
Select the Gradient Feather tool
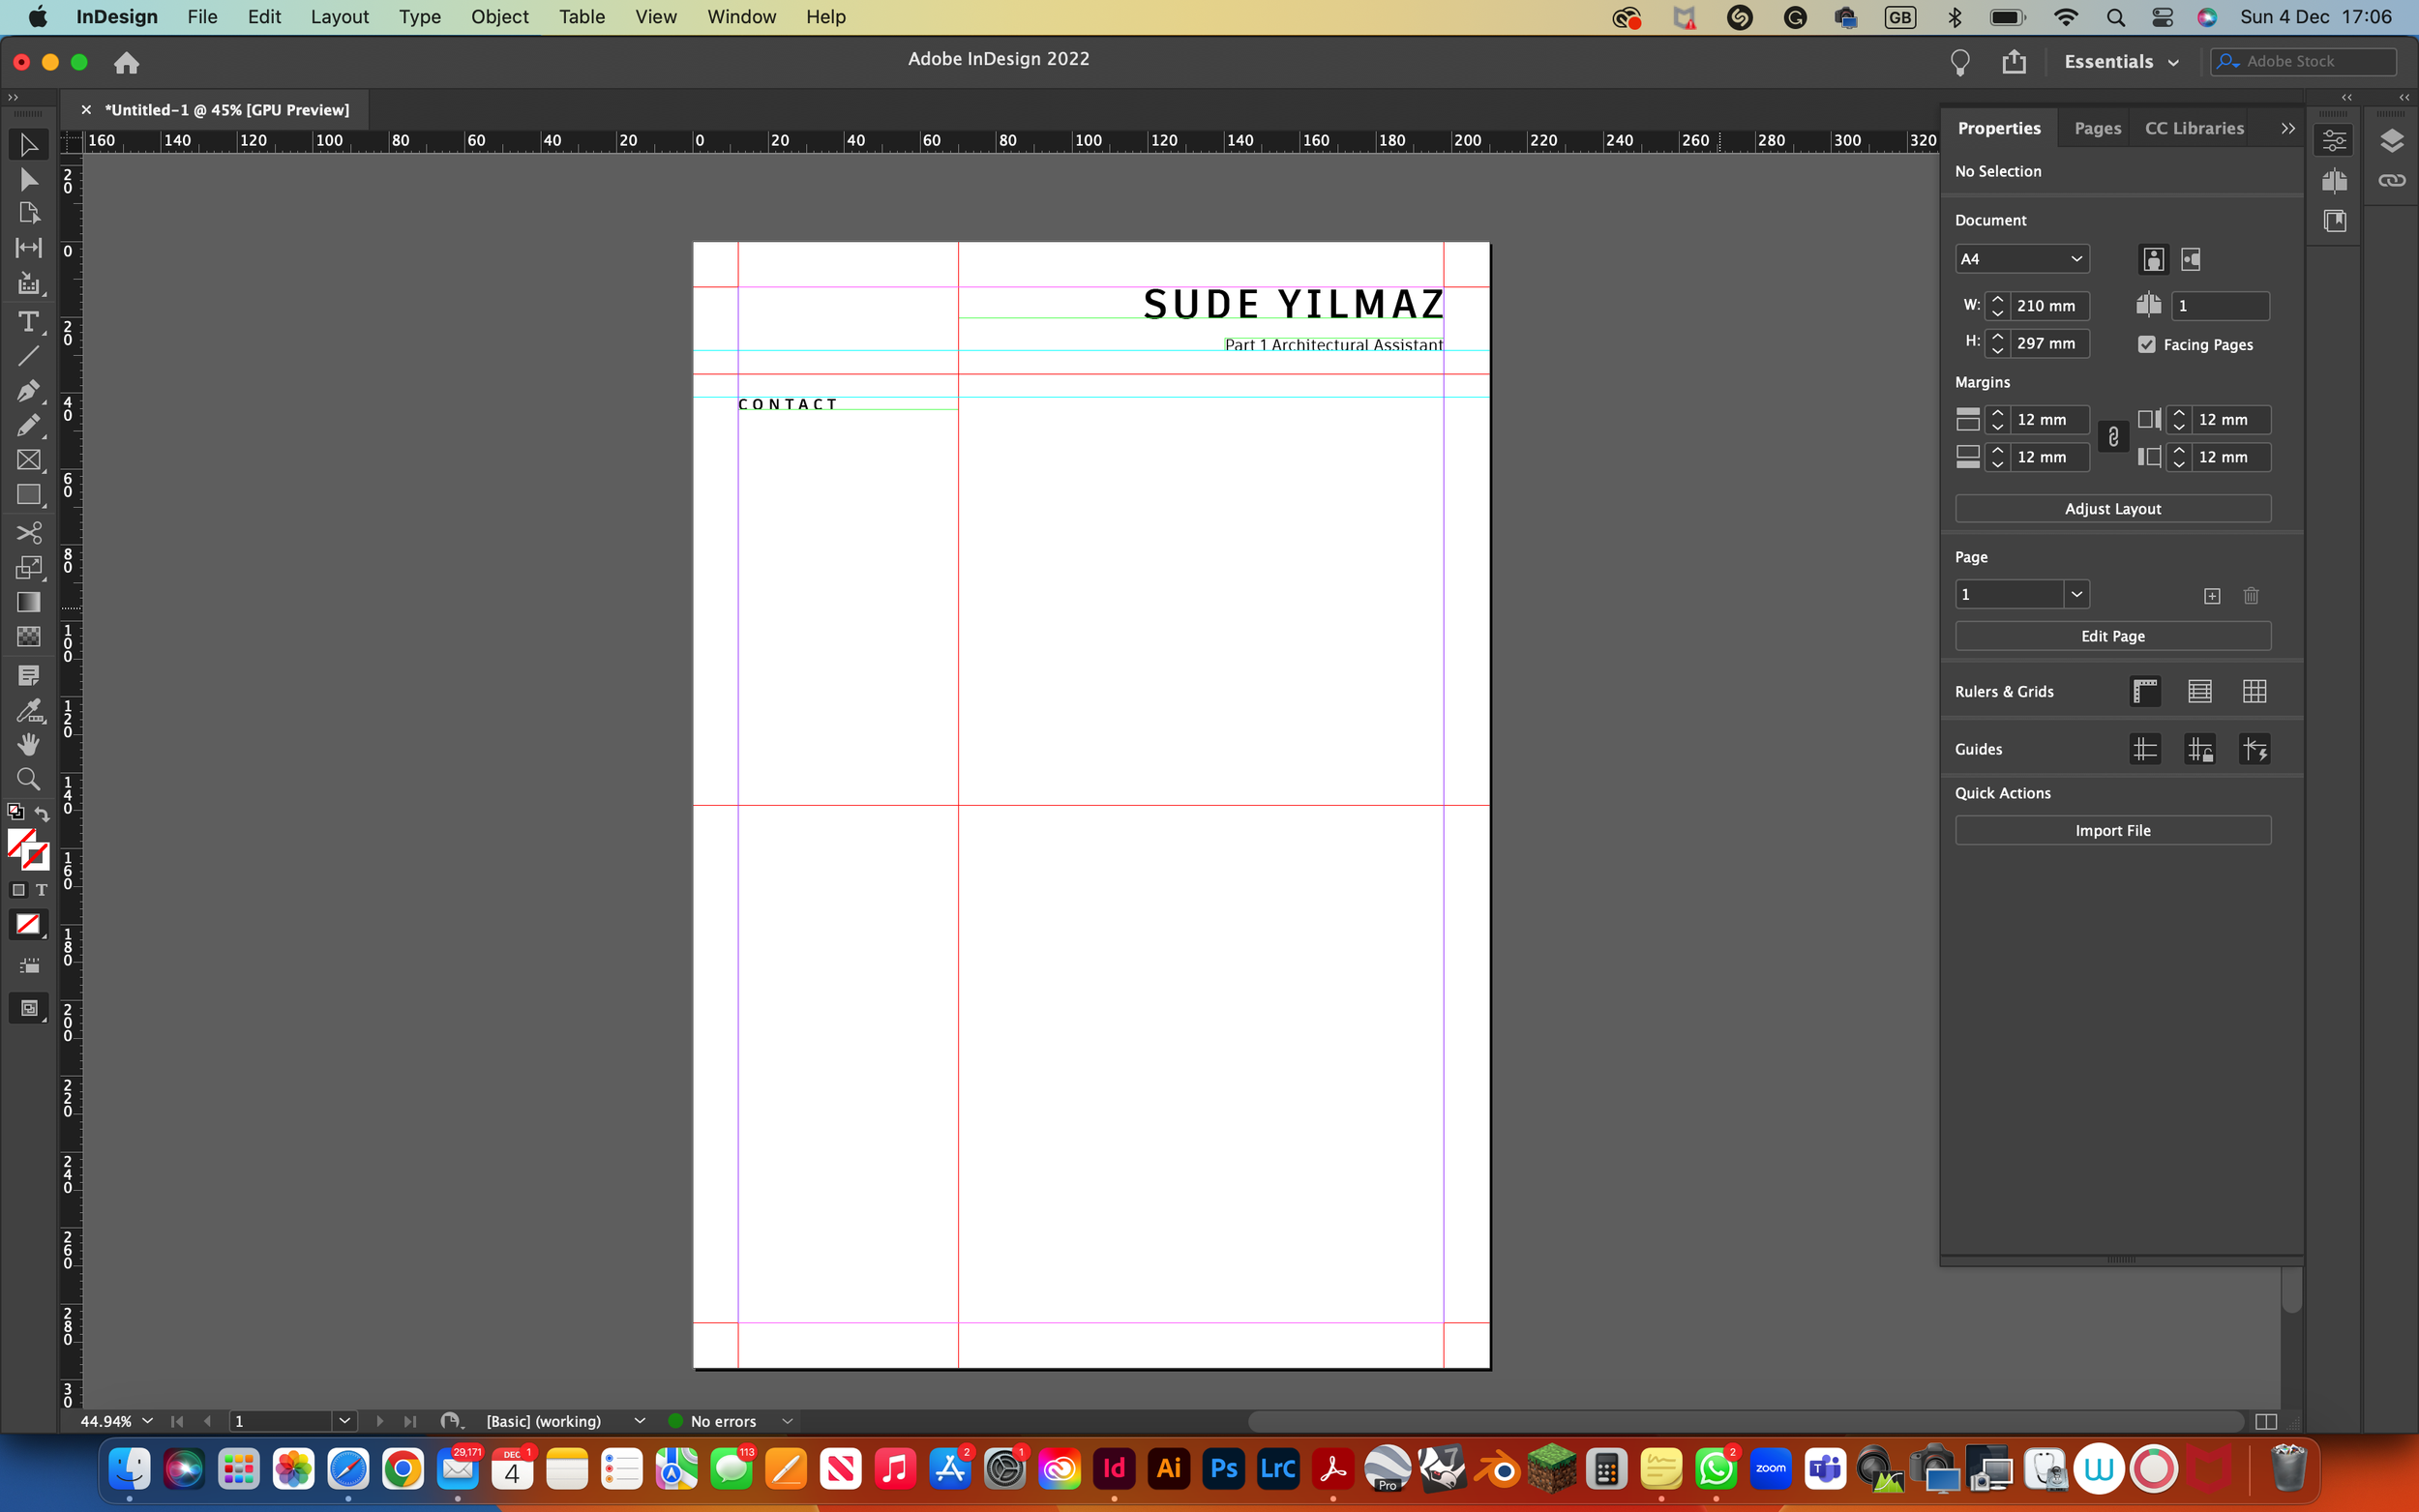tap(28, 637)
